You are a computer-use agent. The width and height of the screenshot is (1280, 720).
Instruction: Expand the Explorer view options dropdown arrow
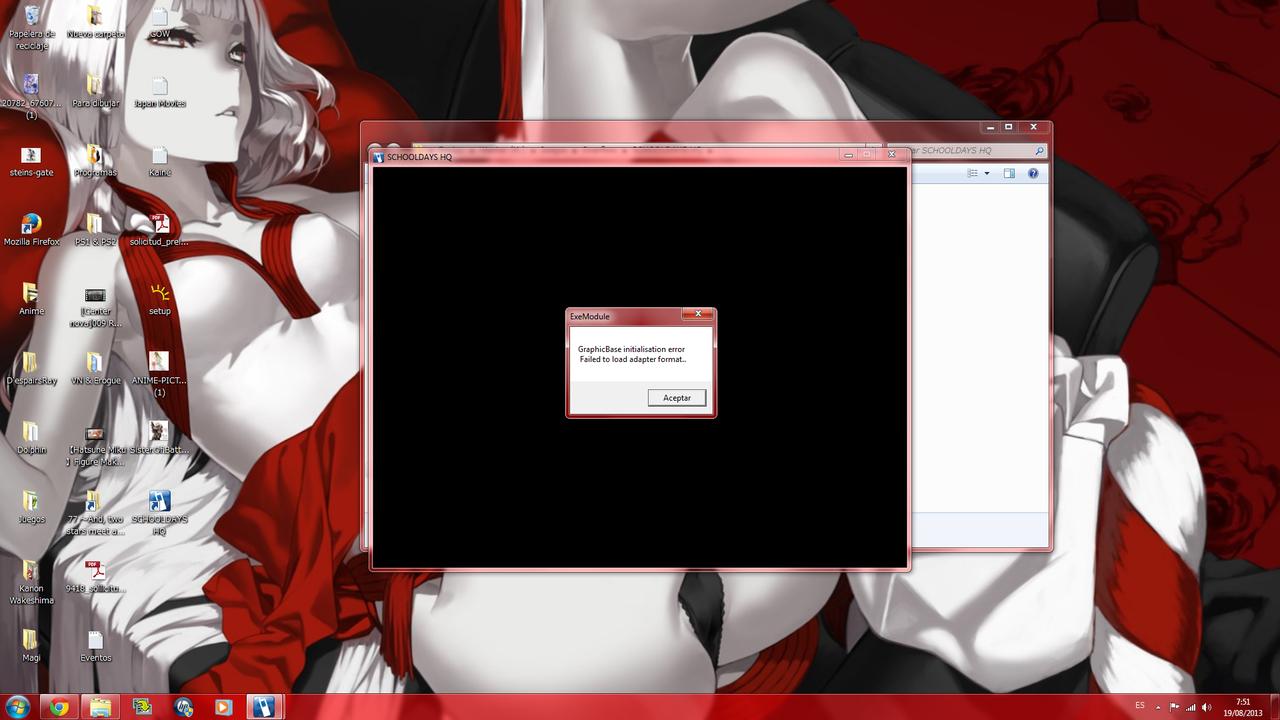click(x=987, y=174)
